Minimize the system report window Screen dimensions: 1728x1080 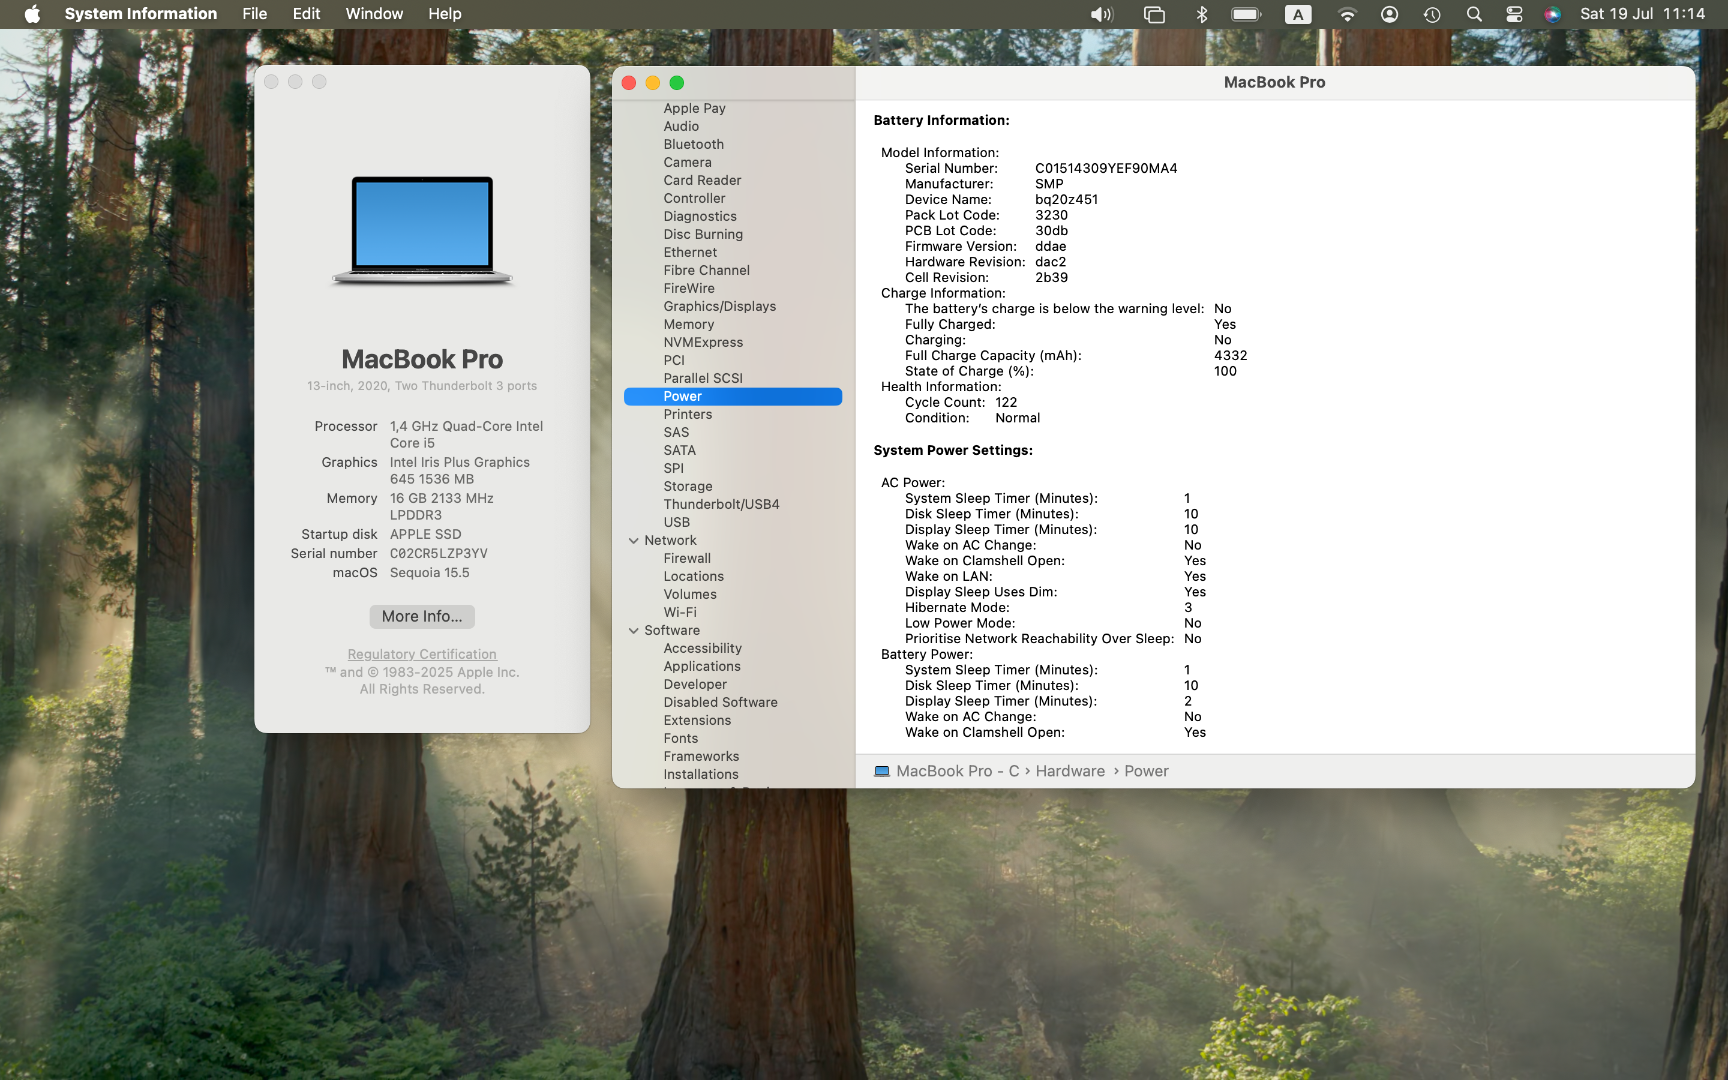(653, 83)
